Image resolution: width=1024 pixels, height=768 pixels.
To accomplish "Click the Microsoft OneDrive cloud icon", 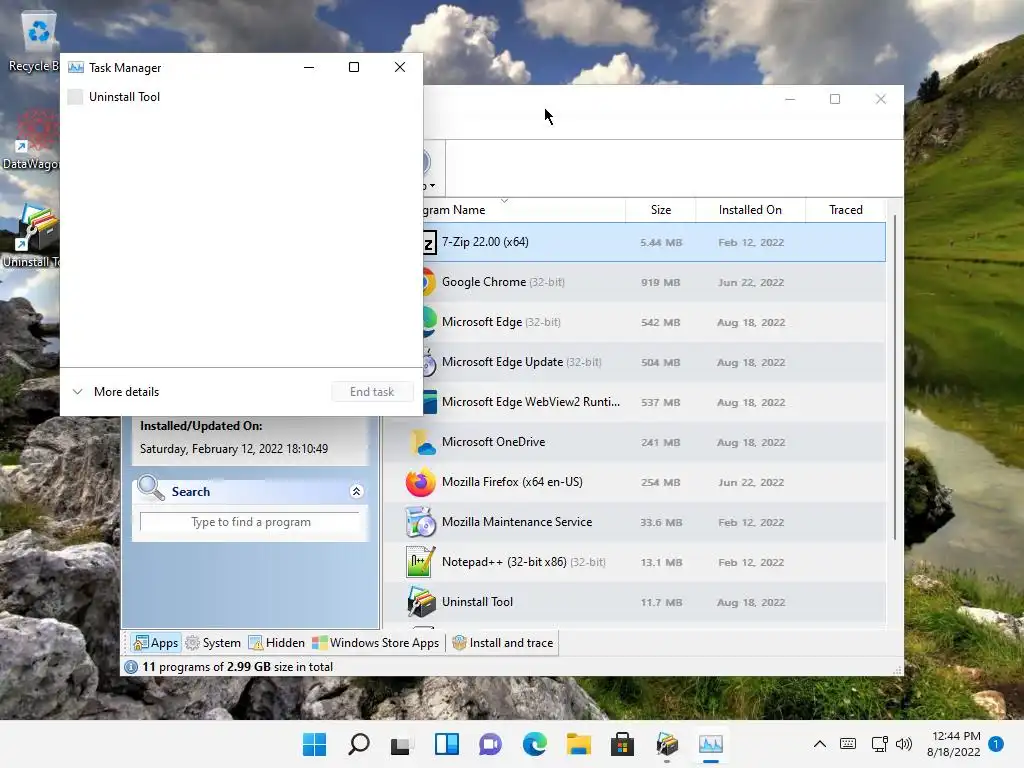I will click(422, 443).
